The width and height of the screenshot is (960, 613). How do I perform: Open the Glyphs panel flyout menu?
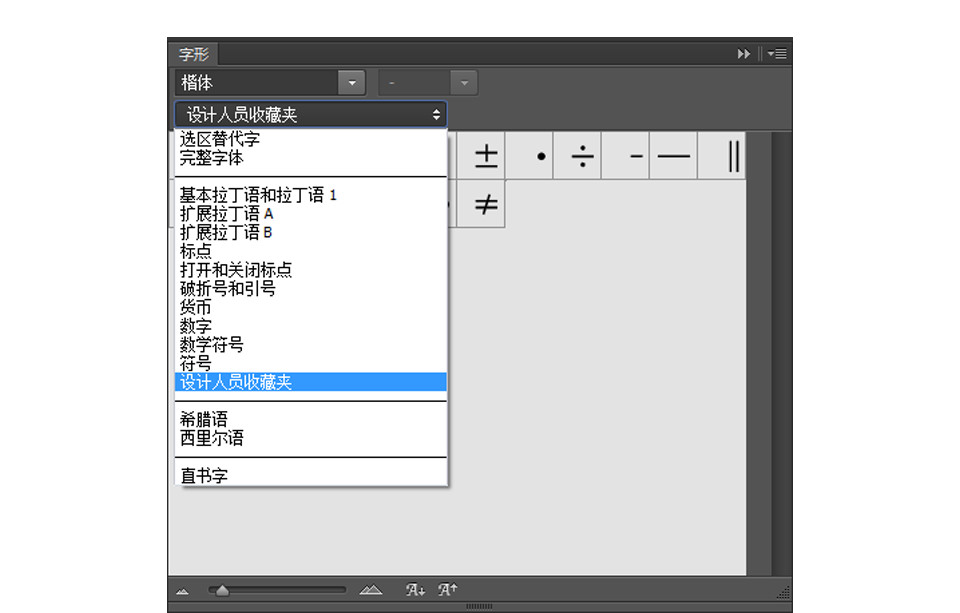pos(777,54)
